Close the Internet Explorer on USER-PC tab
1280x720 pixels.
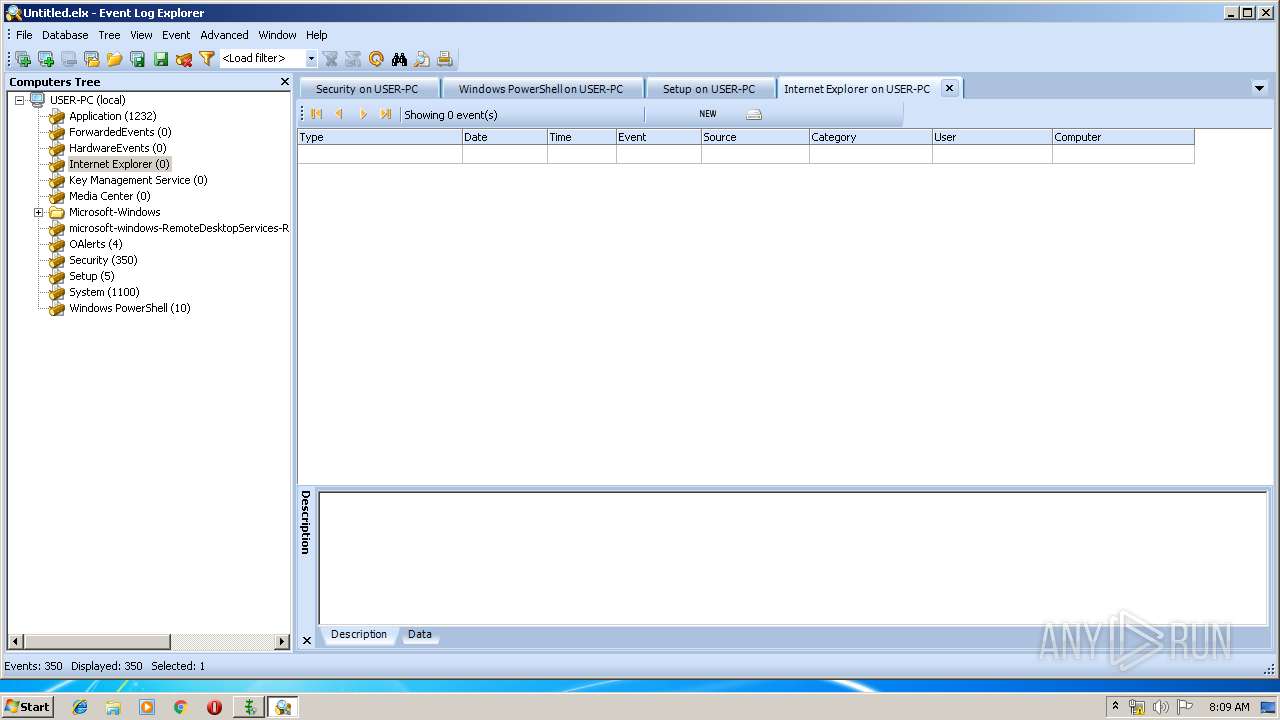pos(949,88)
